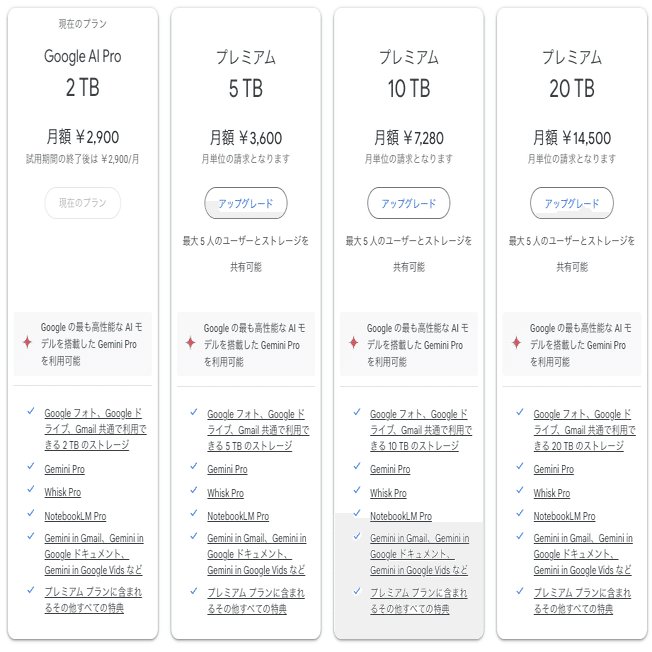
Task: Select the Premium 10 TB plan card heading
Action: coord(409,73)
